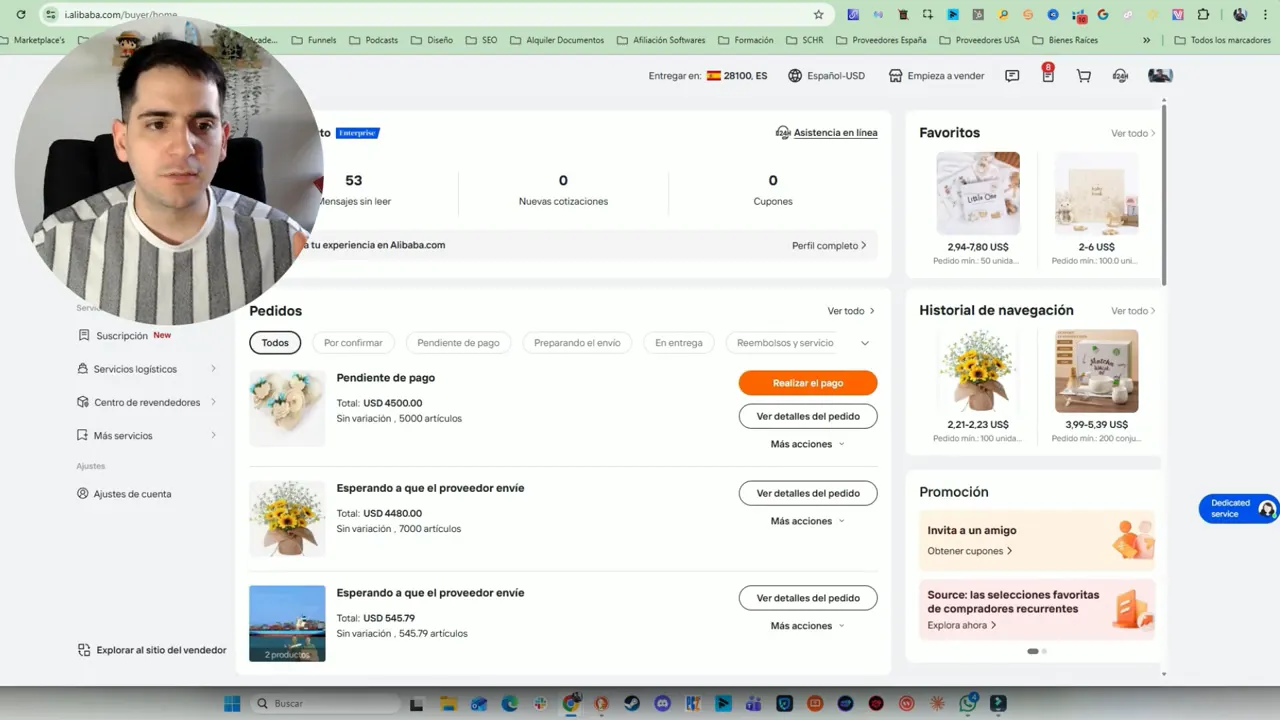Image resolution: width=1280 pixels, height=720 pixels.
Task: Open the Chrome three-dot menu
Action: click(1265, 14)
